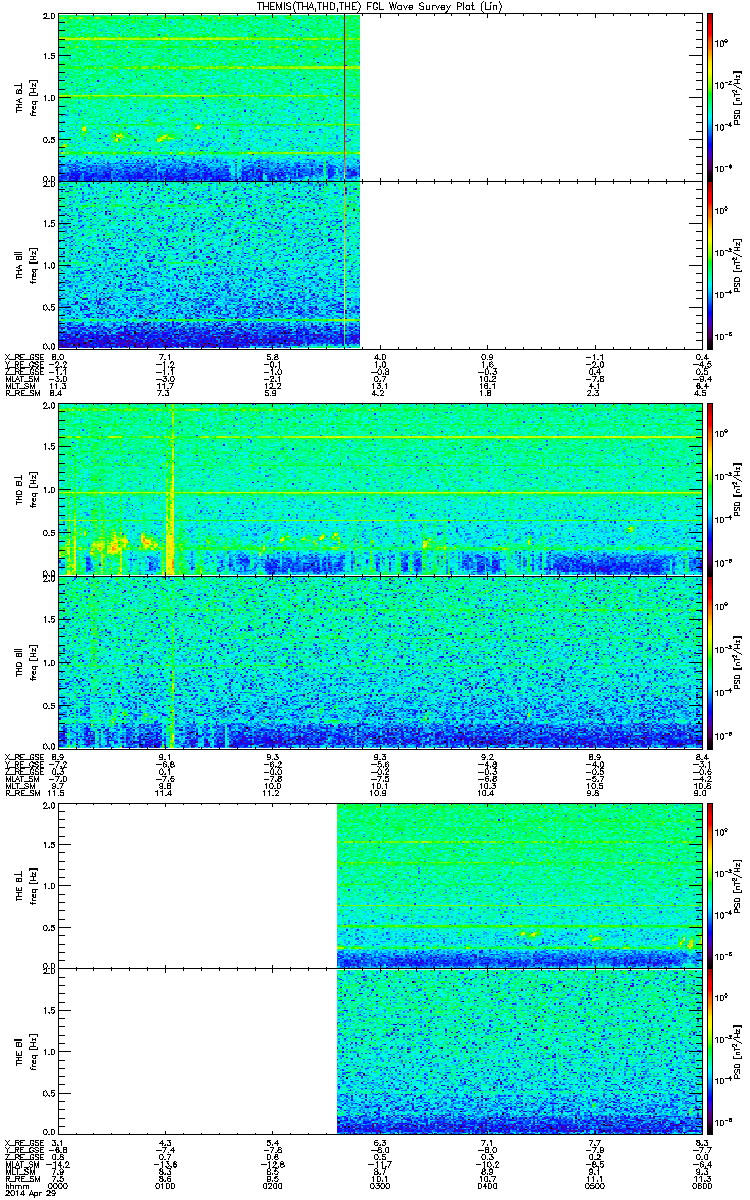Click the 1.0 tick on THD B⊥ frequency axis
Image resolution: width=750 pixels, height=1200 pixels.
pos(49,491)
